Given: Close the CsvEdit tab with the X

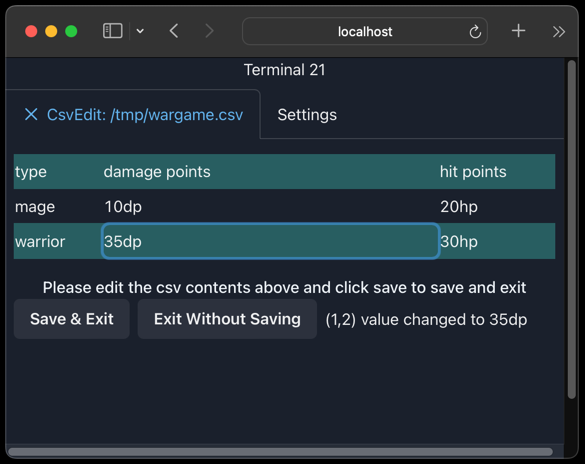Looking at the screenshot, I should (31, 114).
